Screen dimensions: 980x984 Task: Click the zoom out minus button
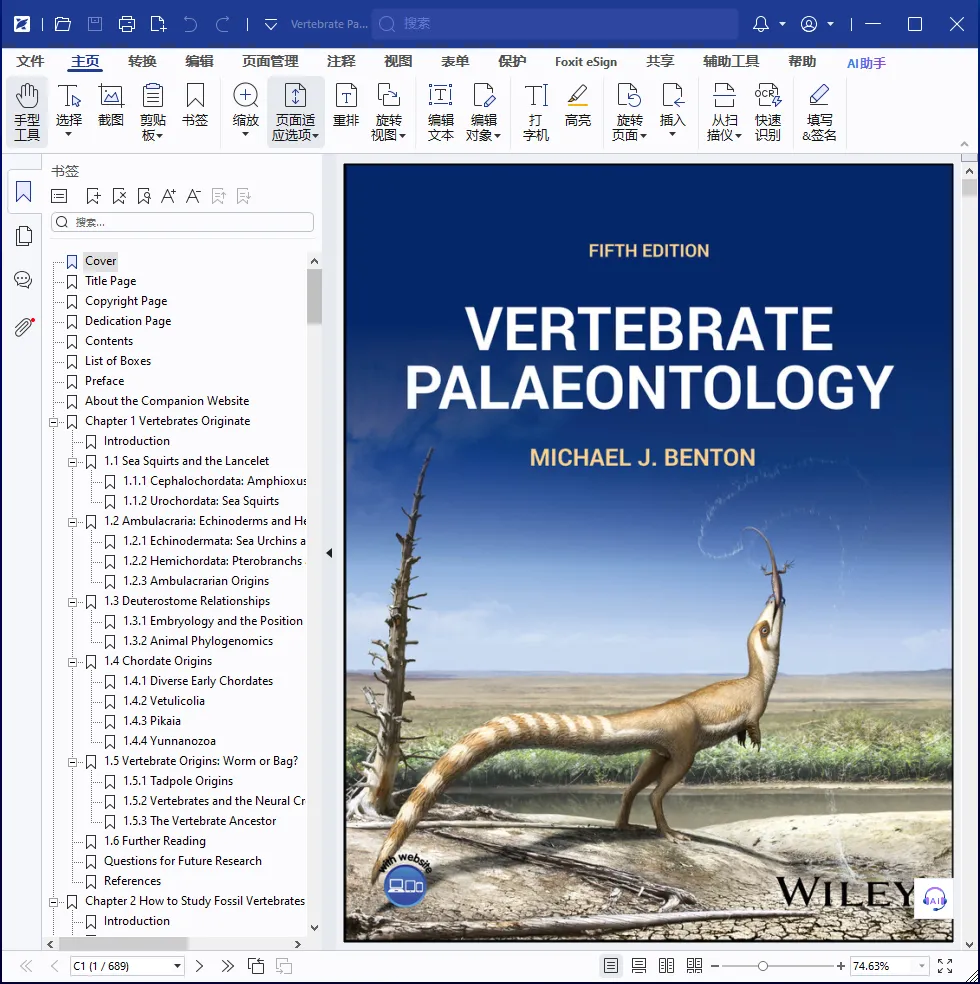(715, 966)
